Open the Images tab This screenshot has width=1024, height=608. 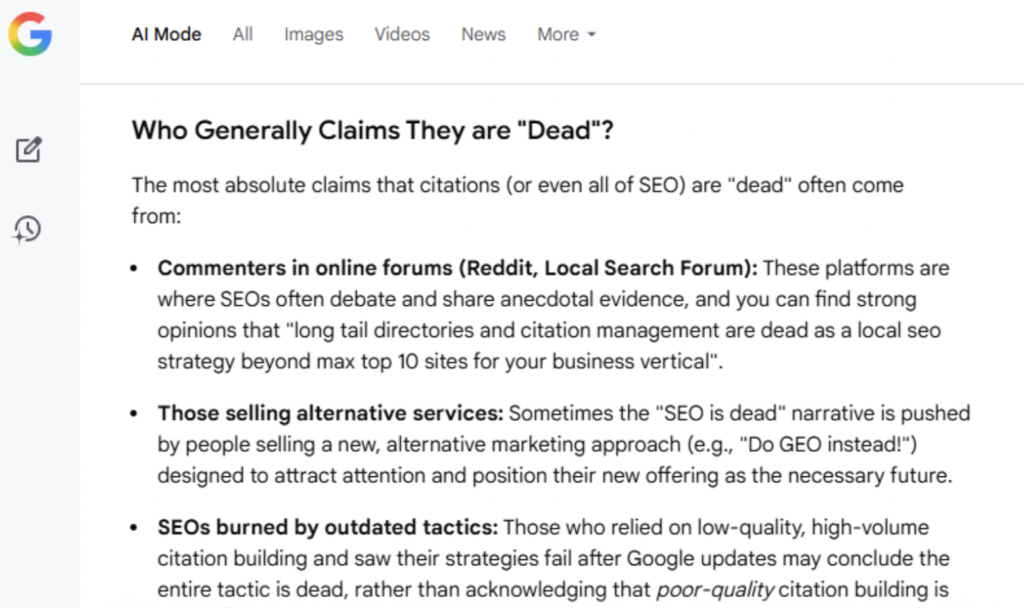tap(313, 34)
